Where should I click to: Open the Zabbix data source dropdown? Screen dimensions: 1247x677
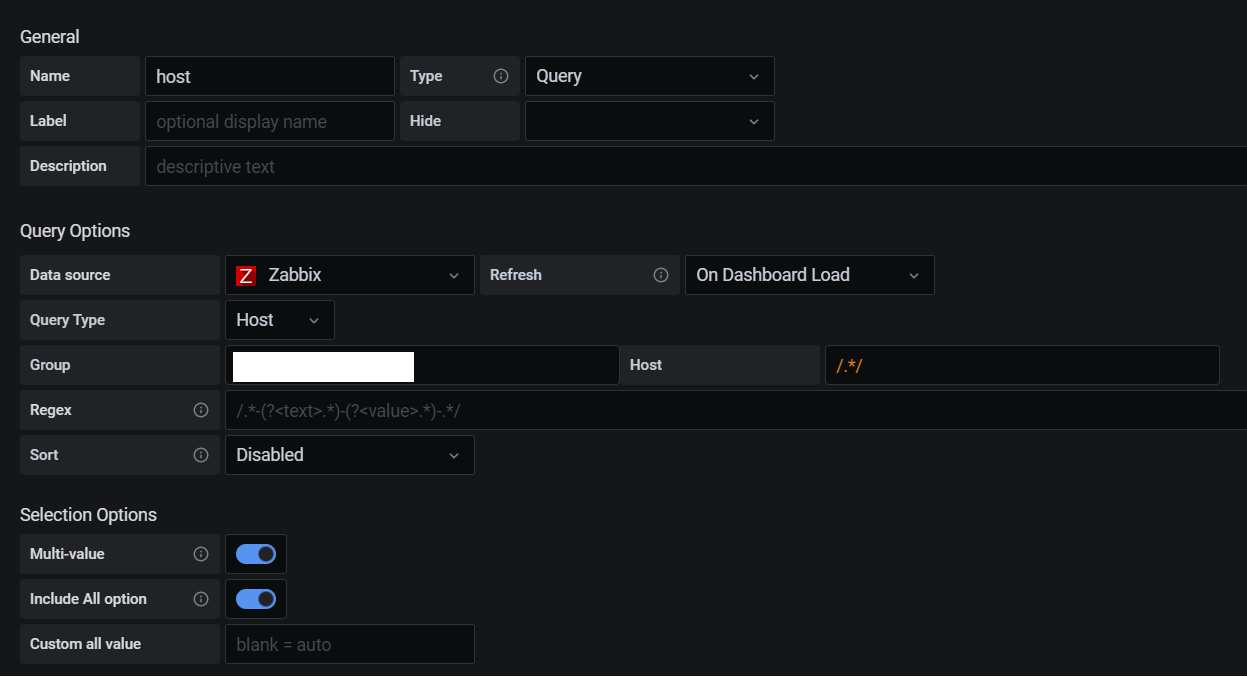349,275
